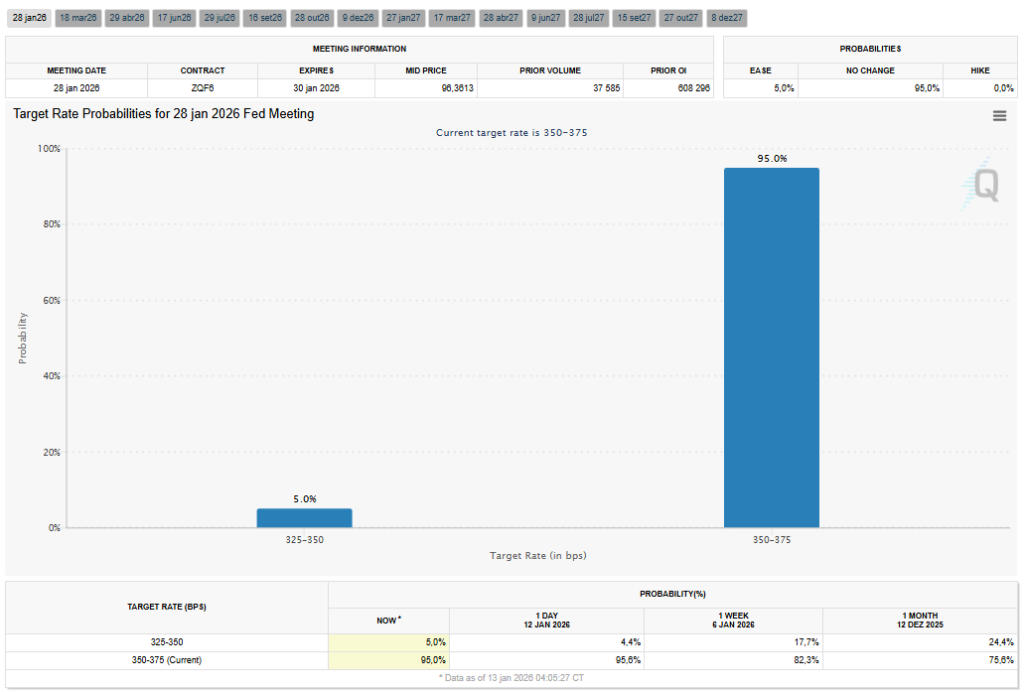Select the ZQF6 contract cell
1024x692 pixels.
tap(204, 88)
